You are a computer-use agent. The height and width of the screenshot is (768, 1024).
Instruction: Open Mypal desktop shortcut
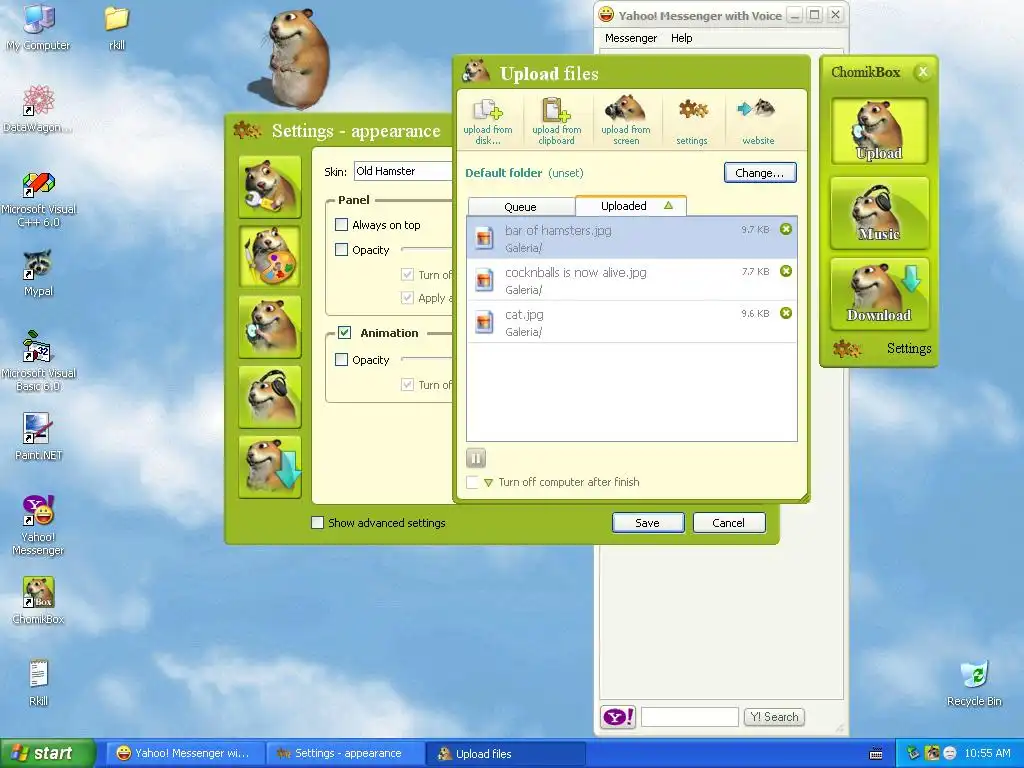coord(39,273)
